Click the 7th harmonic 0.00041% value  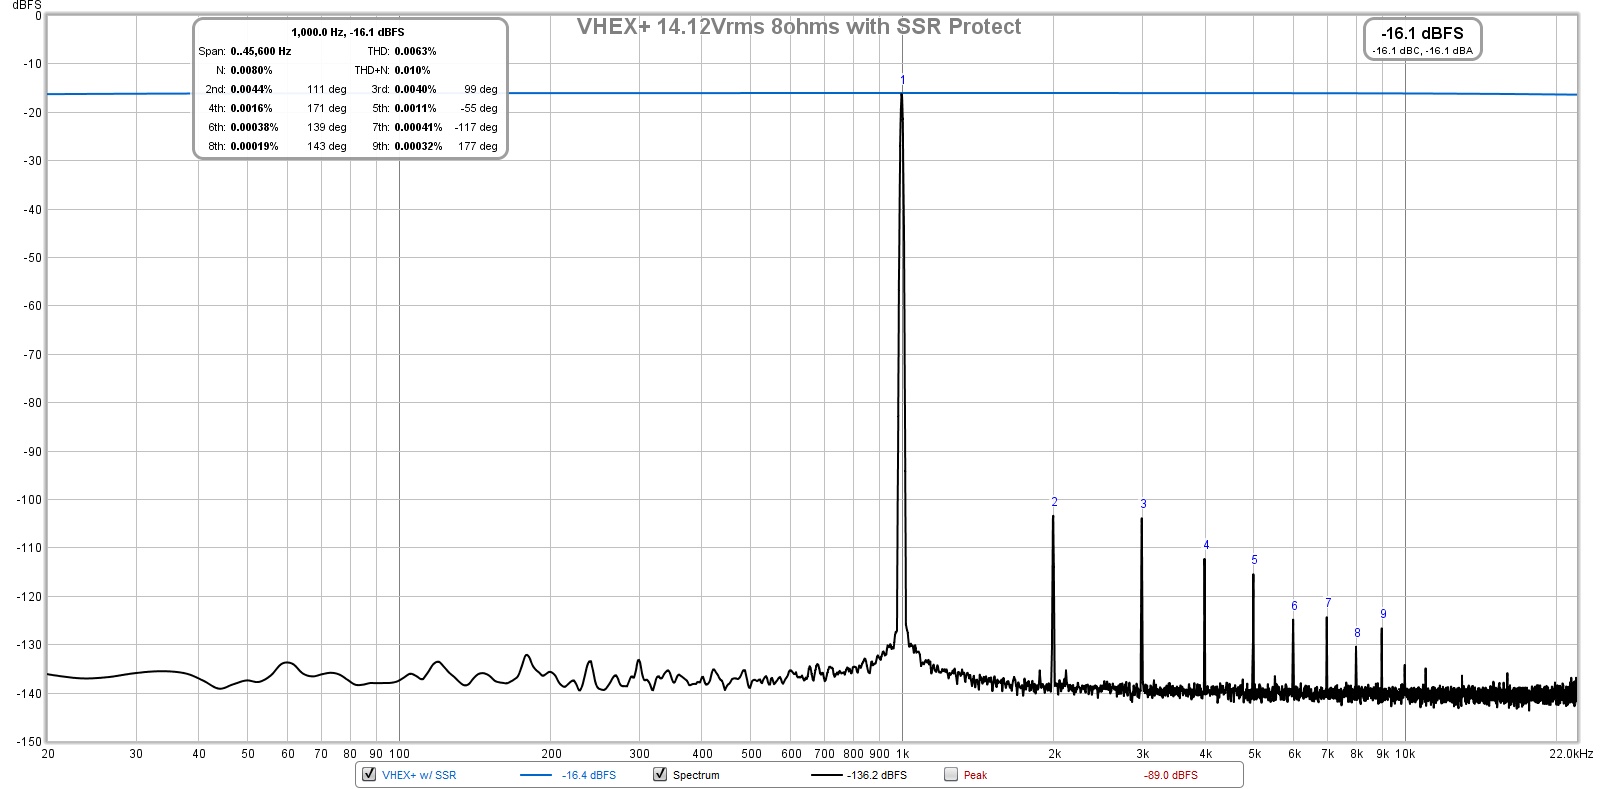pos(418,127)
